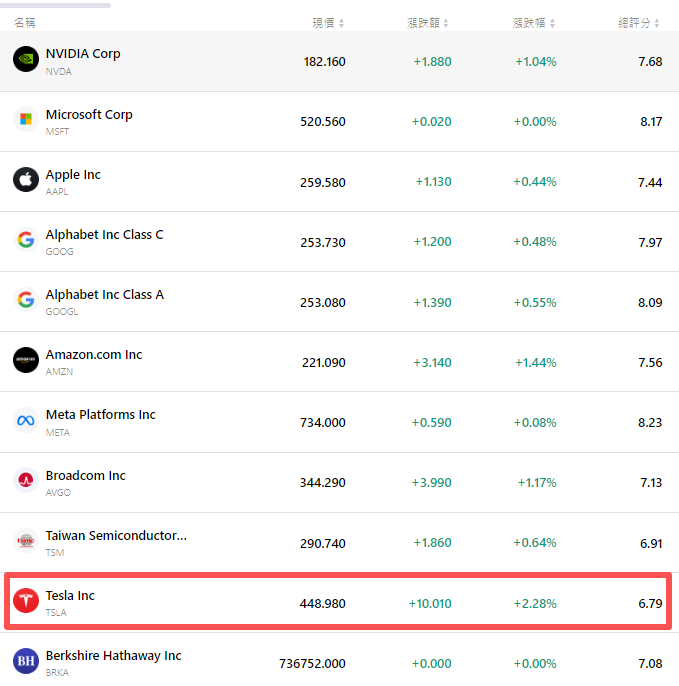Click Google logo beside Alphabet Class C
This screenshot has width=679, height=686.
(x=26, y=240)
